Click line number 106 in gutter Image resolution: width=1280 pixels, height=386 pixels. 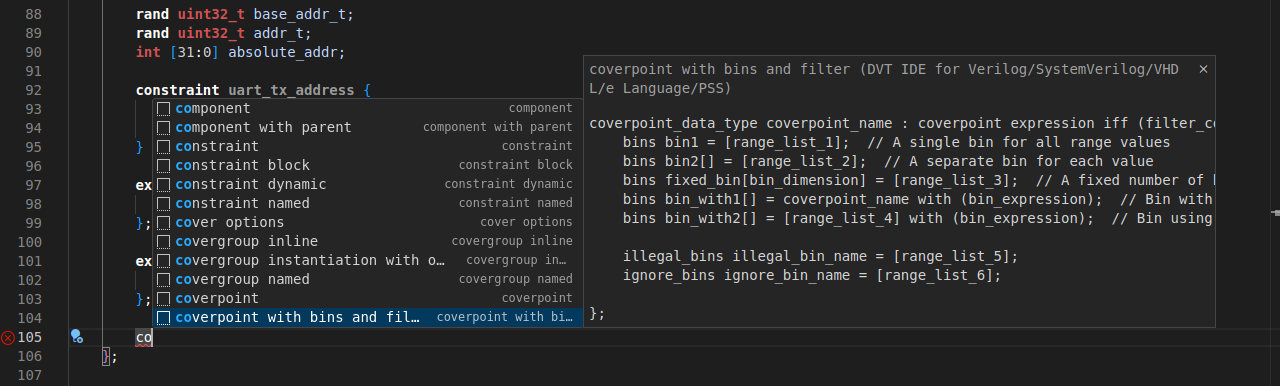[30, 356]
